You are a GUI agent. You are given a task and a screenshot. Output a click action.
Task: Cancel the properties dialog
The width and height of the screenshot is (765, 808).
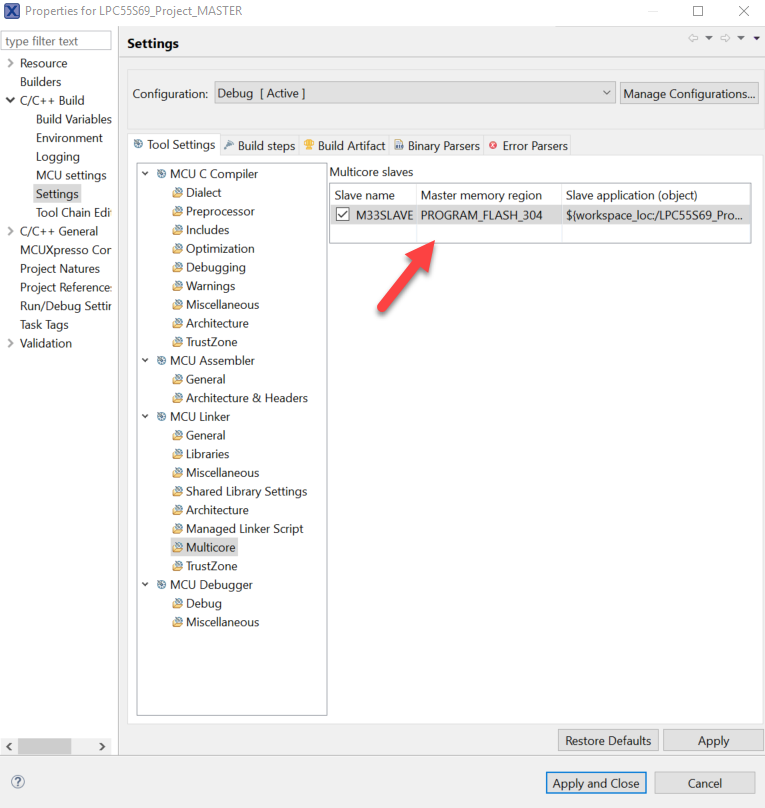(705, 783)
